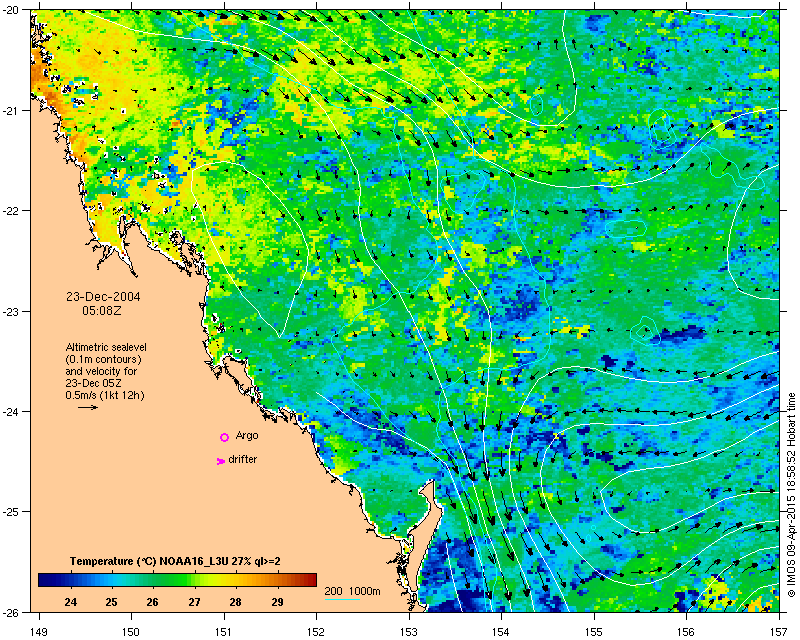The height and width of the screenshot is (640, 800).
Task: Click the date label 23-Dec-2004
Action: (103, 297)
